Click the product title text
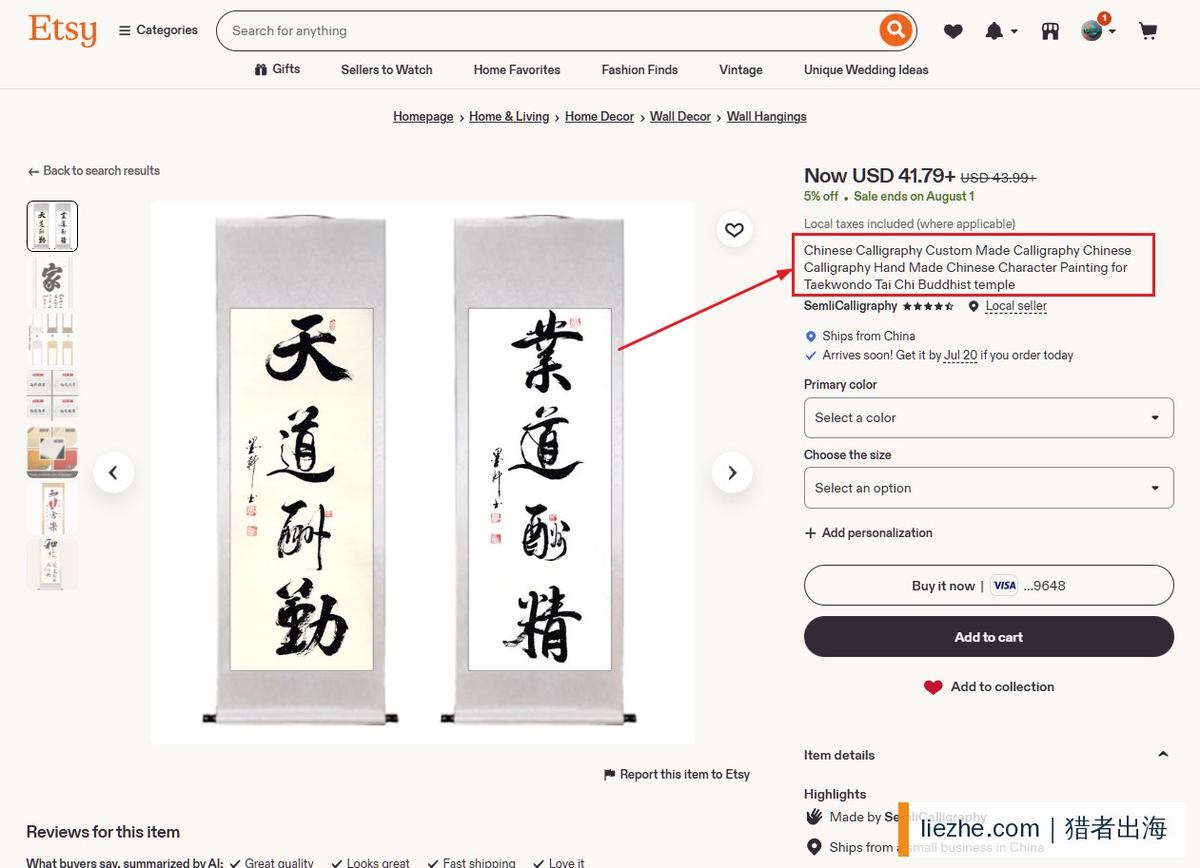Image resolution: width=1200 pixels, height=868 pixels. click(x=967, y=267)
